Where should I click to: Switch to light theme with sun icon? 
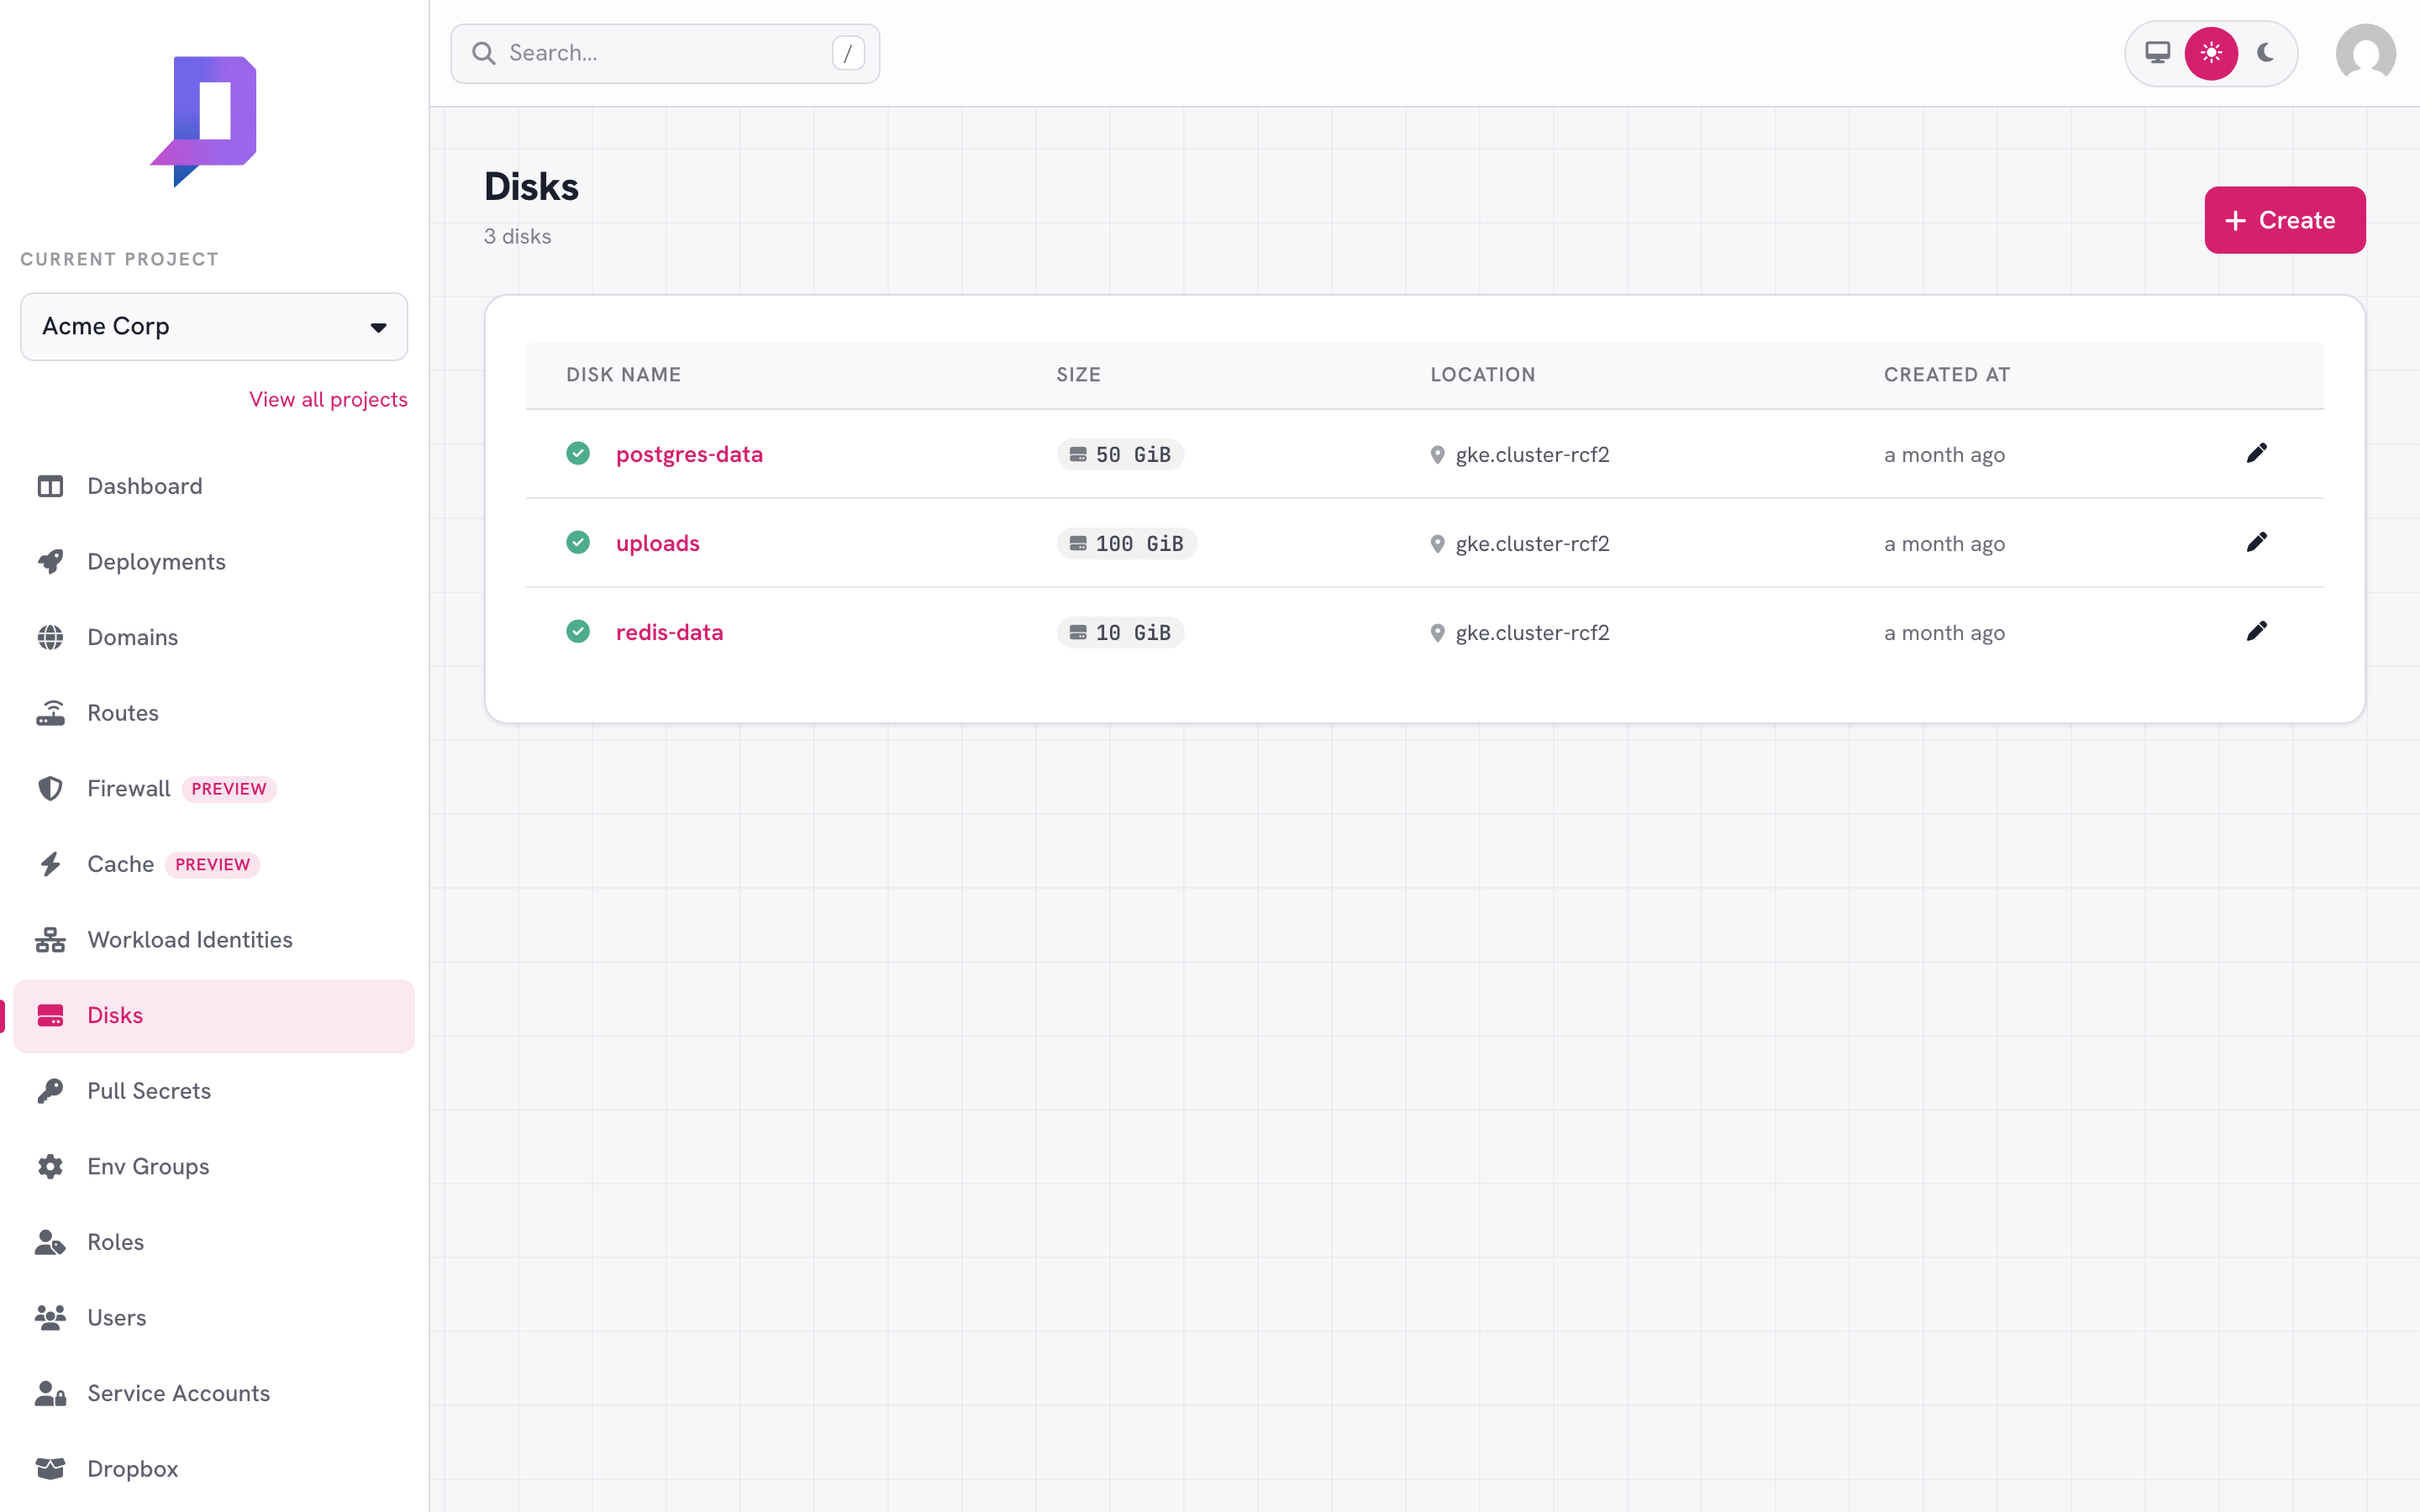pos(2211,53)
